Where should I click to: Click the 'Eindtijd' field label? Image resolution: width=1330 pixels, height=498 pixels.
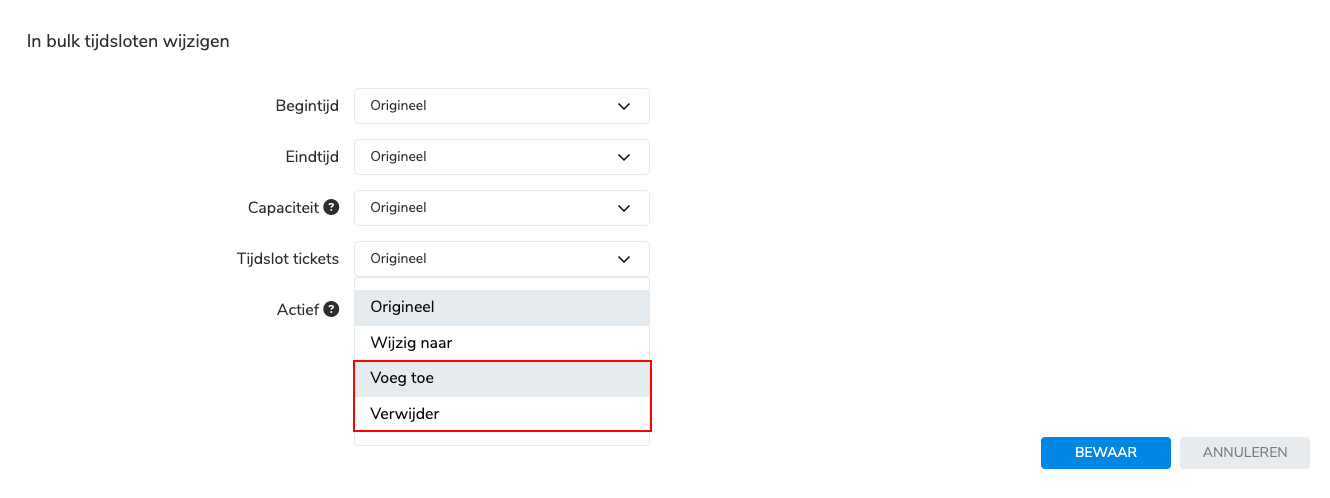click(312, 156)
